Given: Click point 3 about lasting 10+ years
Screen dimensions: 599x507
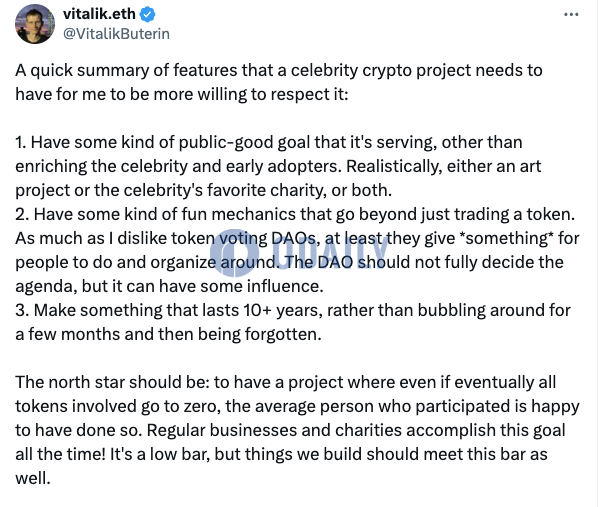Looking at the screenshot, I should coord(293,322).
